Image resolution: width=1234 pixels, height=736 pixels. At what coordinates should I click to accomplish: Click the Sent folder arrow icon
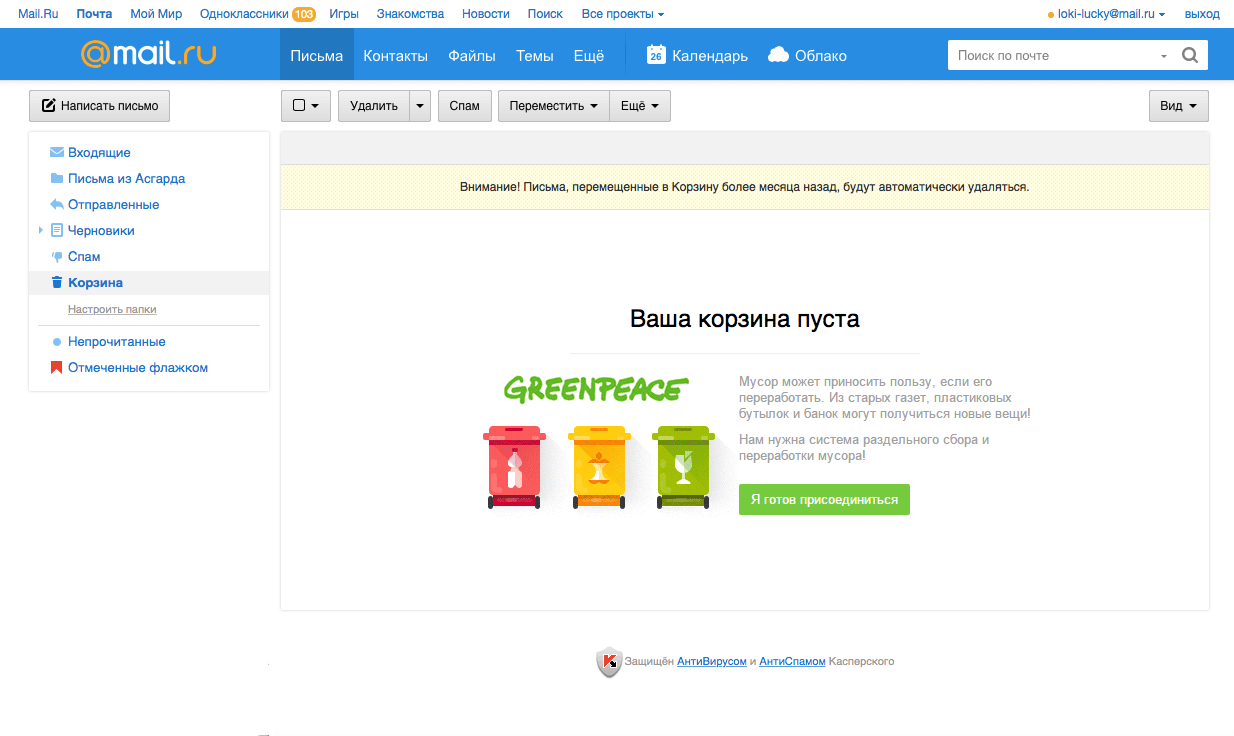(x=57, y=205)
